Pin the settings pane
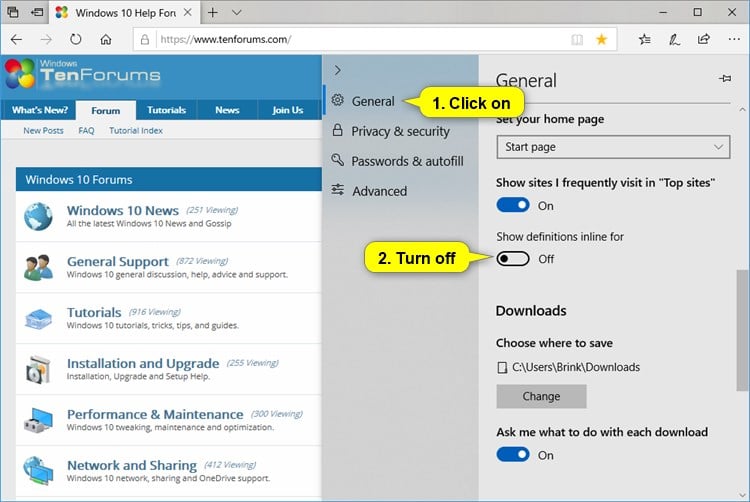 point(725,78)
